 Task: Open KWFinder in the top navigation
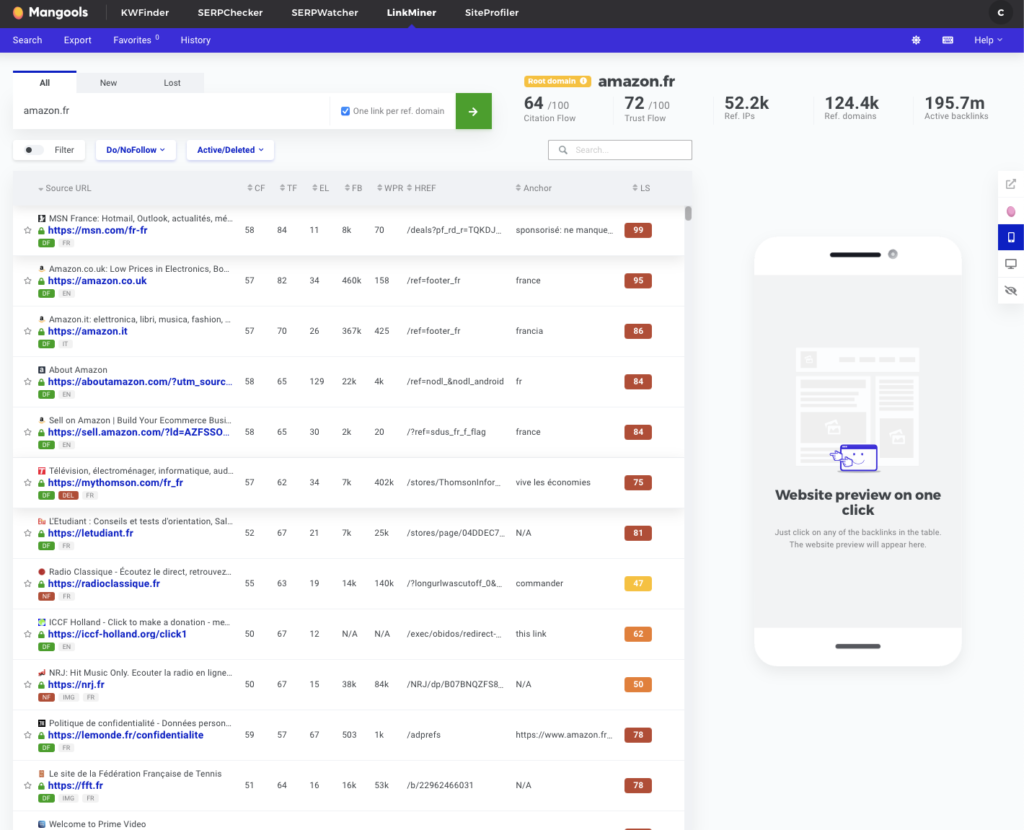(145, 12)
